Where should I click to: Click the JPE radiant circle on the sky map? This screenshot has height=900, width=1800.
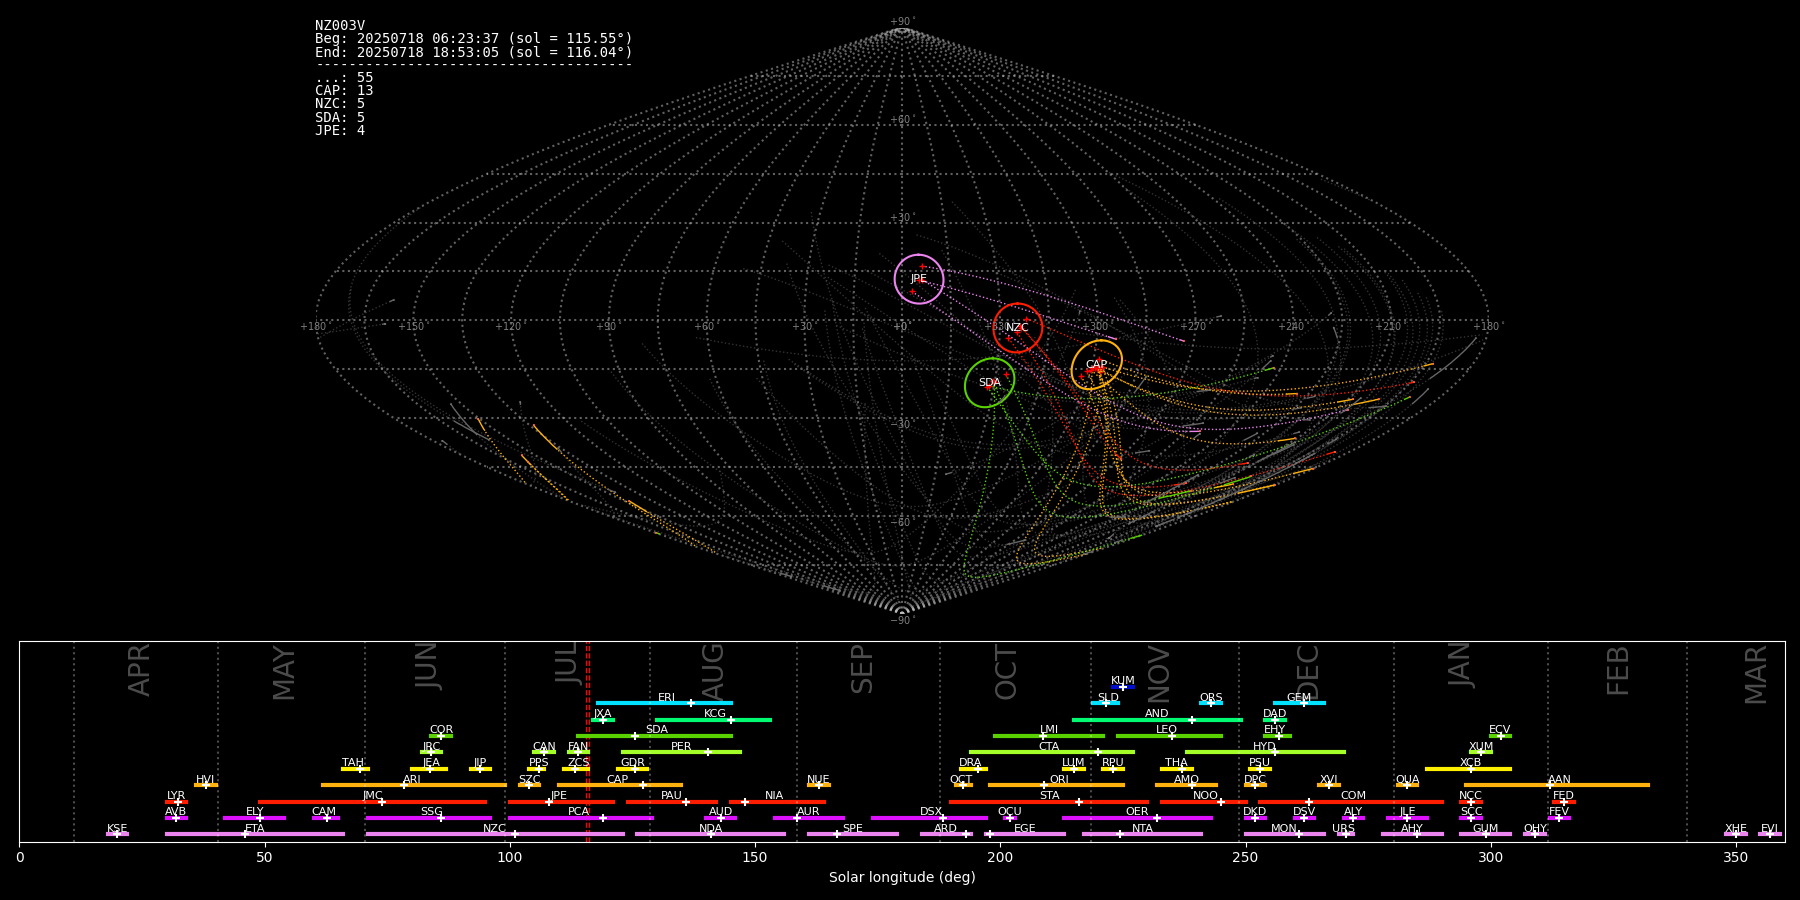point(918,279)
